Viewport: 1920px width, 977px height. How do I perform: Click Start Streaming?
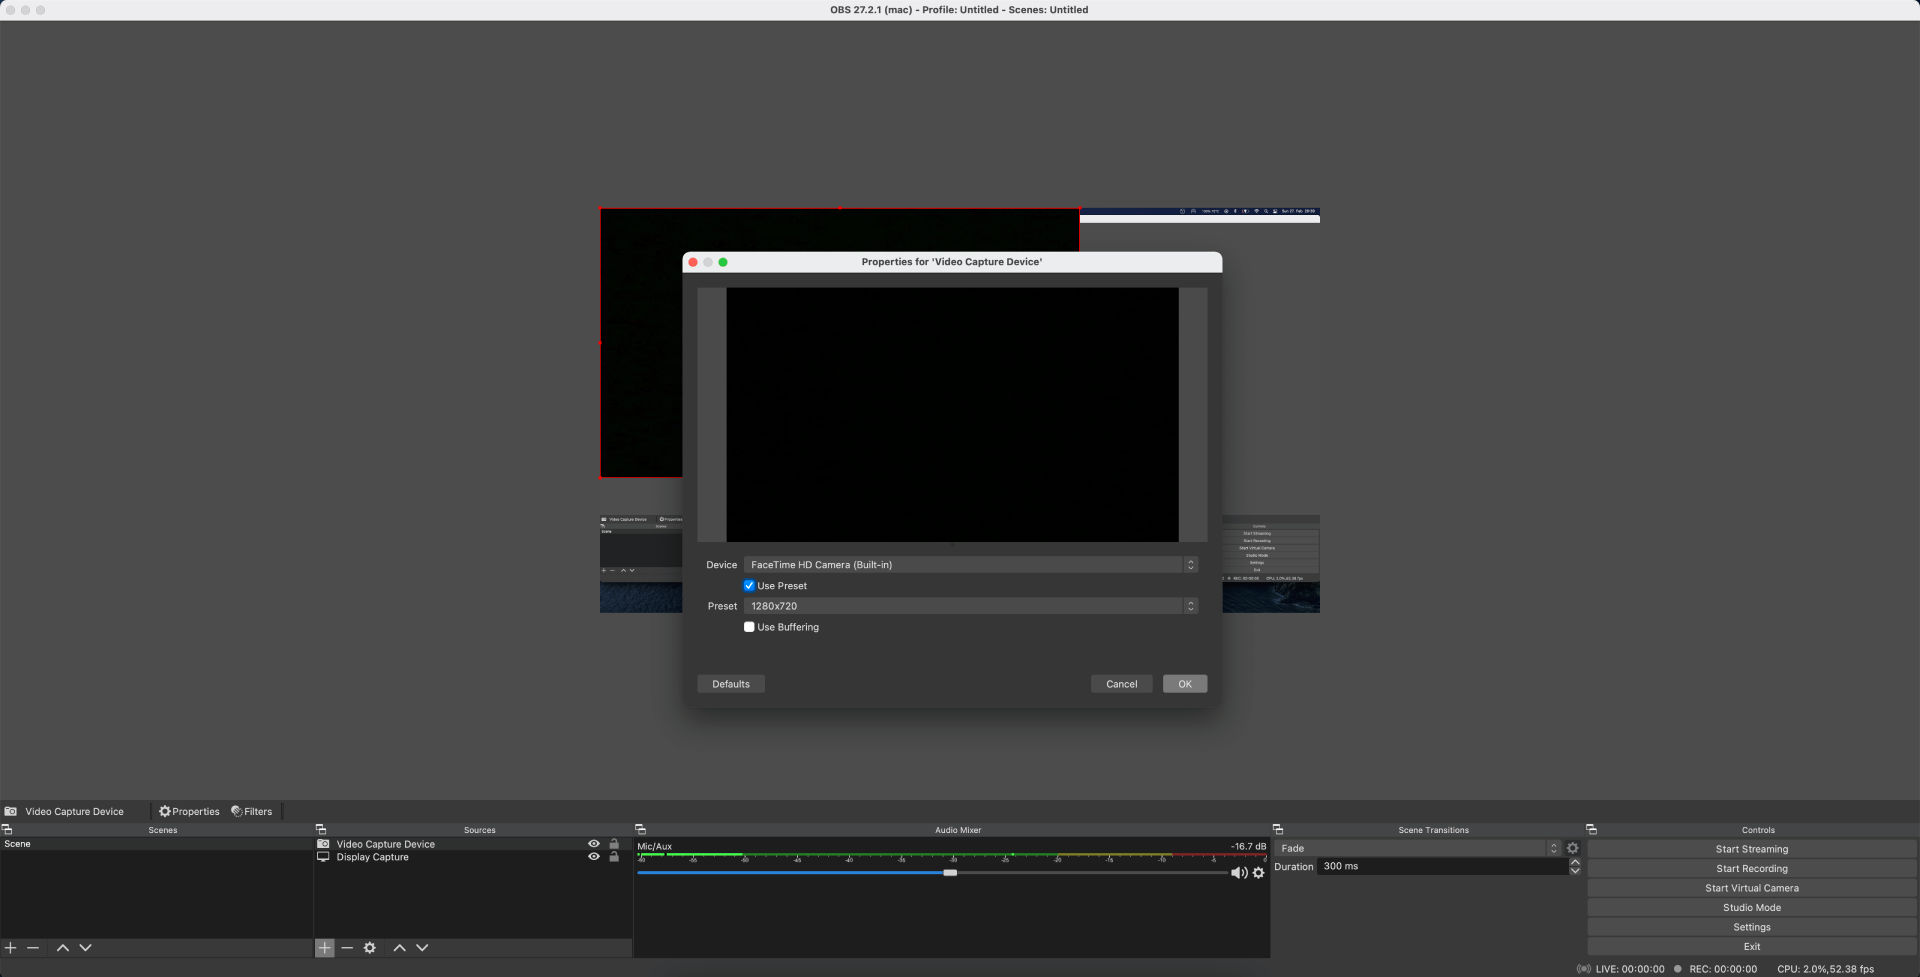coord(1752,849)
